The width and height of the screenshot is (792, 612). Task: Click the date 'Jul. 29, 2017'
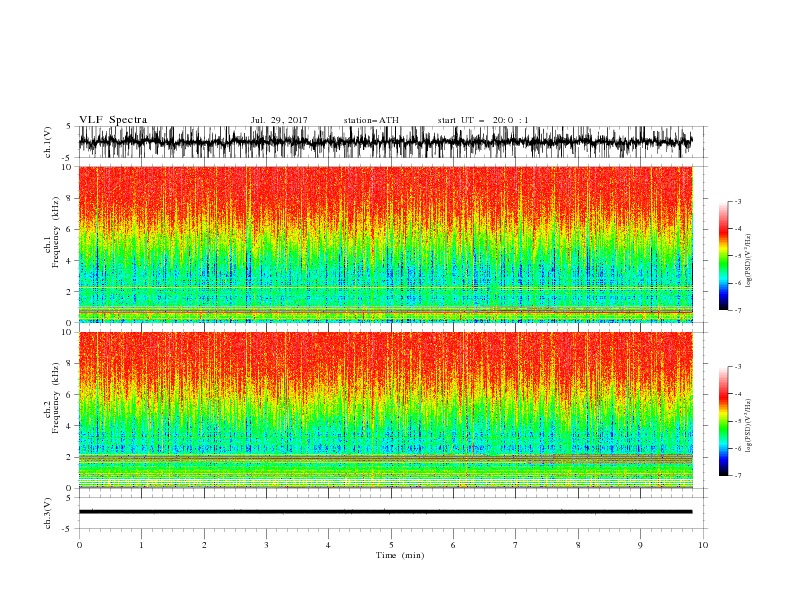pyautogui.click(x=279, y=120)
